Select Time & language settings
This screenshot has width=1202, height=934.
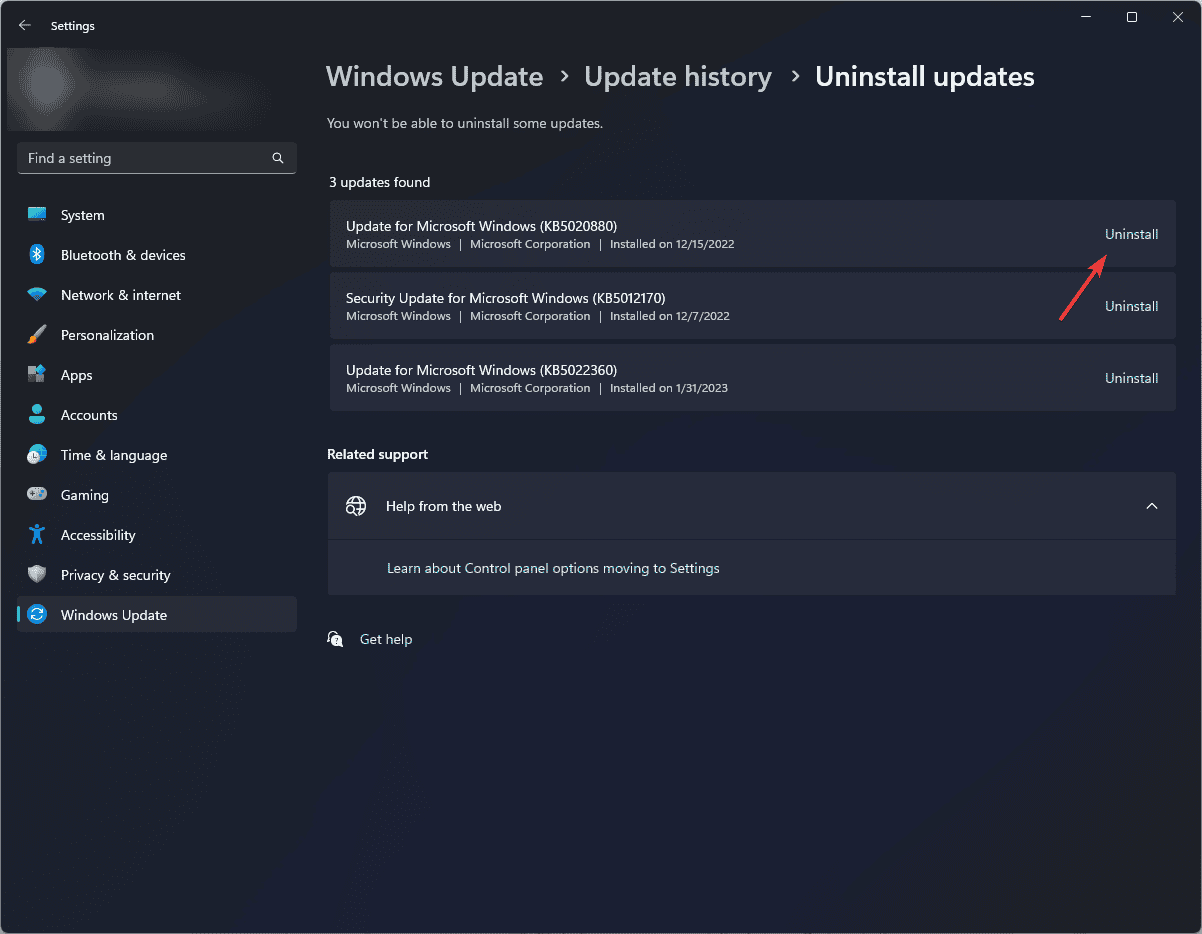pos(113,455)
